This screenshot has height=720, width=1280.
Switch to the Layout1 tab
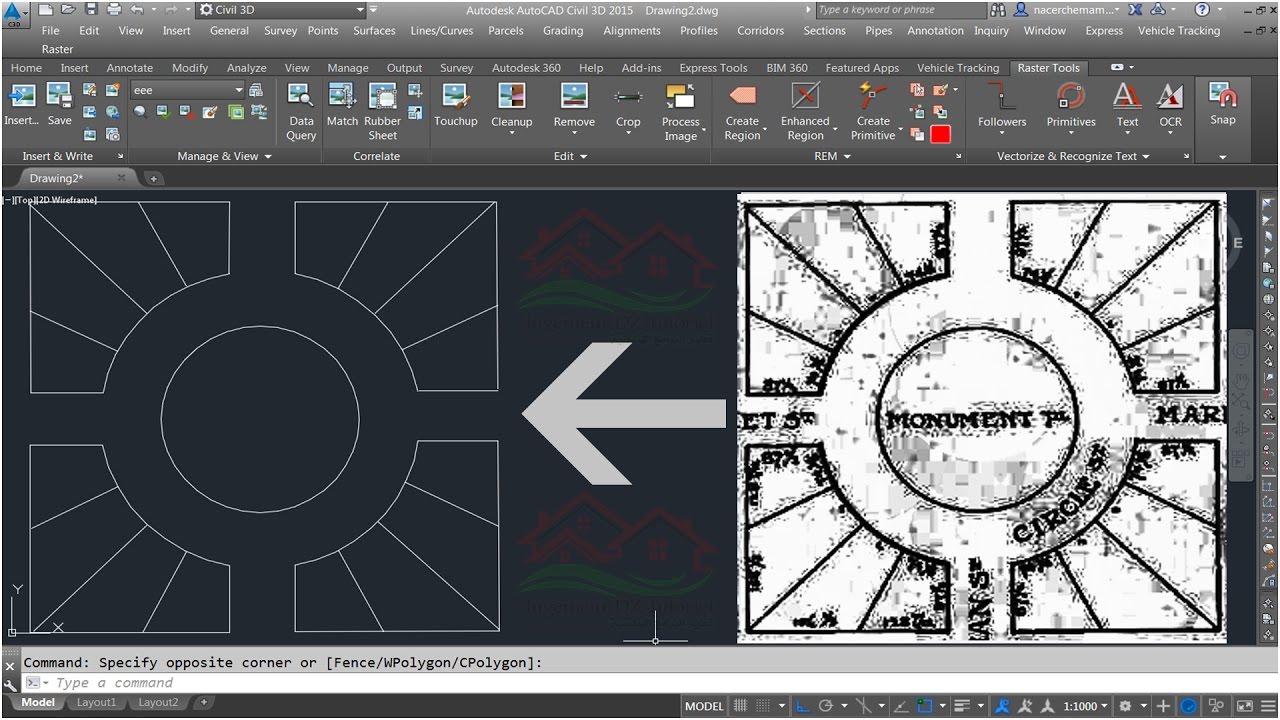pyautogui.click(x=96, y=702)
